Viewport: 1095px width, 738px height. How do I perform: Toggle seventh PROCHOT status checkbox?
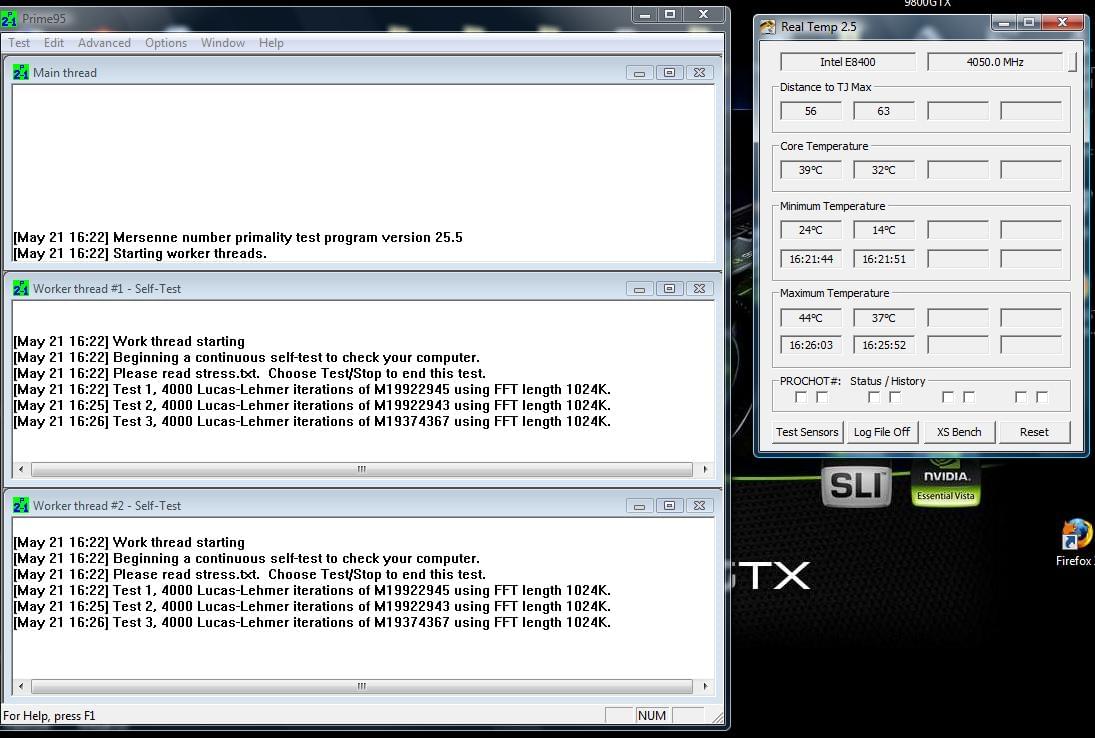click(1021, 397)
